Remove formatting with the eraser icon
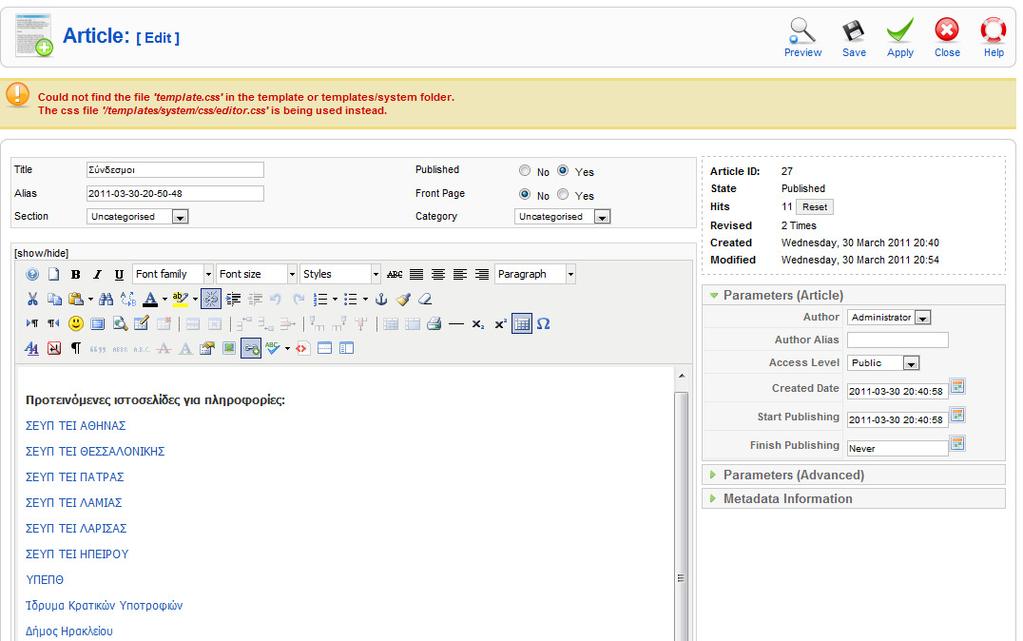The width and height of the screenshot is (1023, 641). [425, 299]
